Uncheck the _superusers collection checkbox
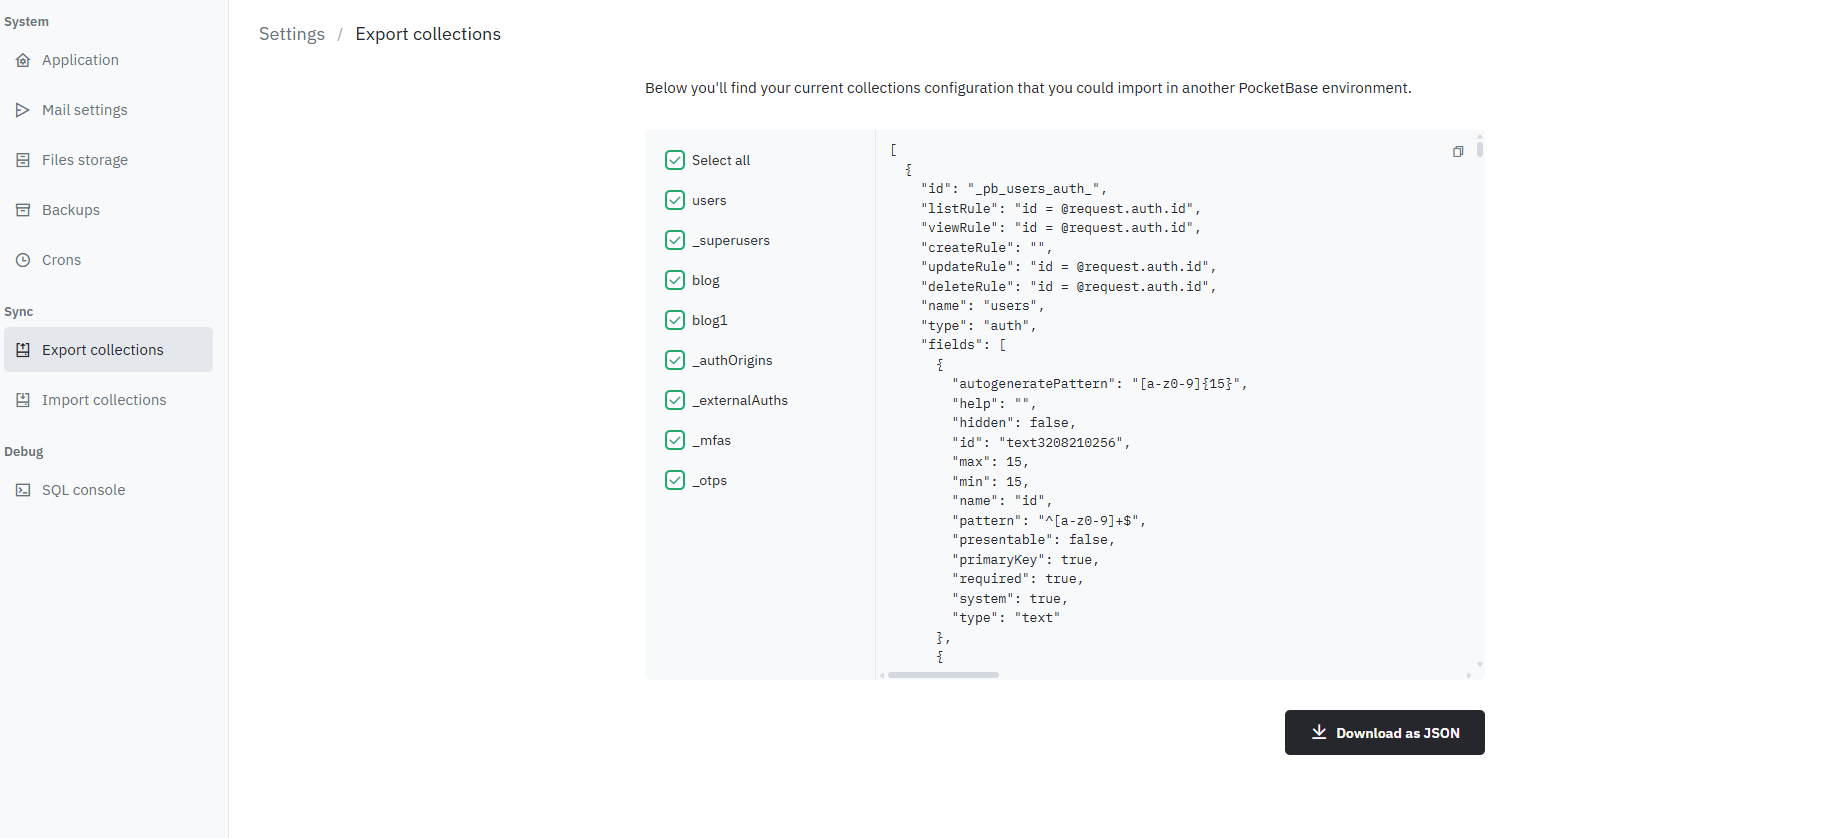Screen dimensions: 1826x838 pyautogui.click(x=675, y=240)
